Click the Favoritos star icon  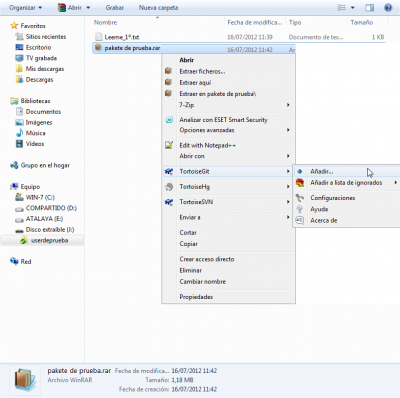tap(14, 25)
